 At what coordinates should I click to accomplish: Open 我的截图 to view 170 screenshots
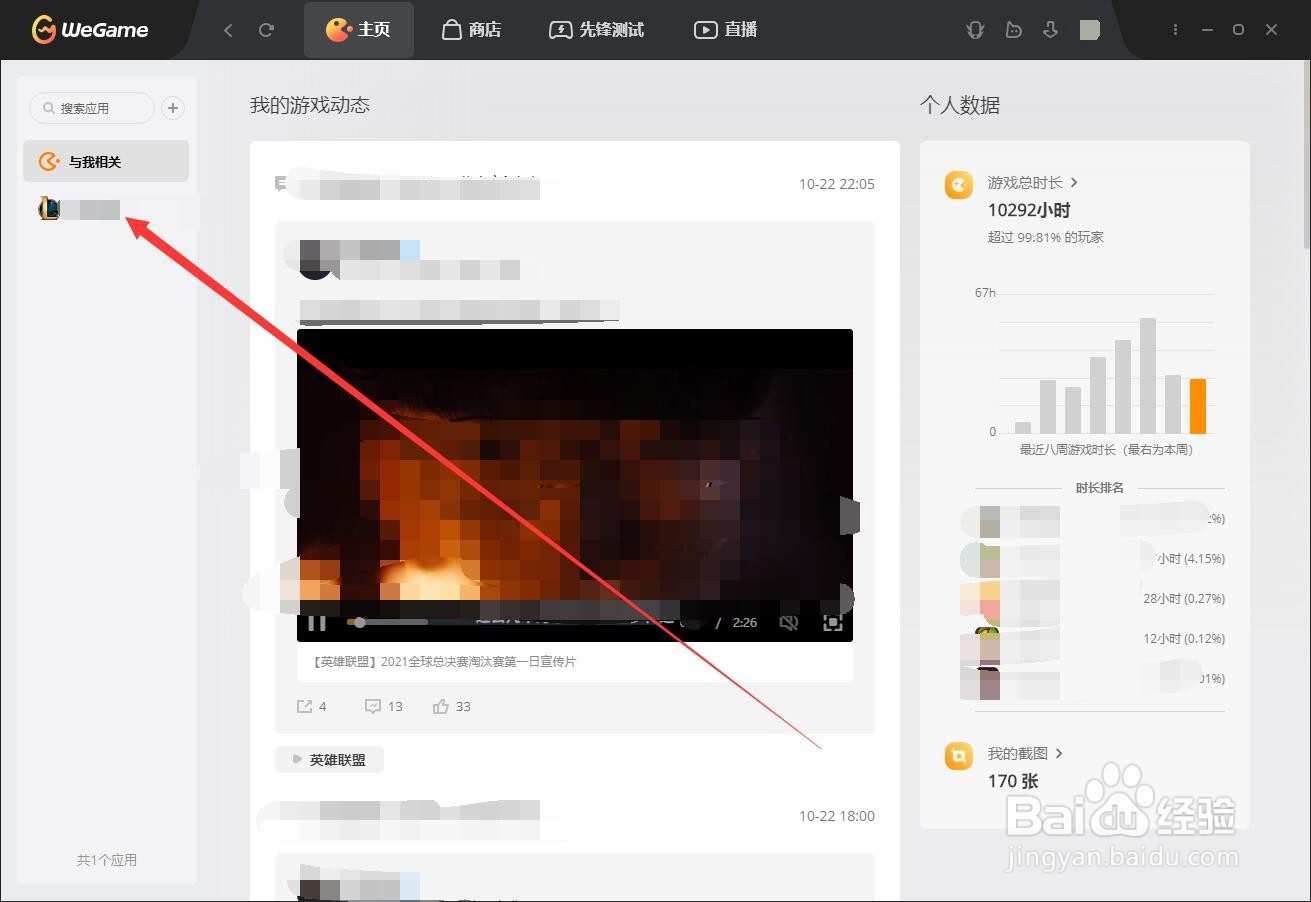pyautogui.click(x=1022, y=753)
